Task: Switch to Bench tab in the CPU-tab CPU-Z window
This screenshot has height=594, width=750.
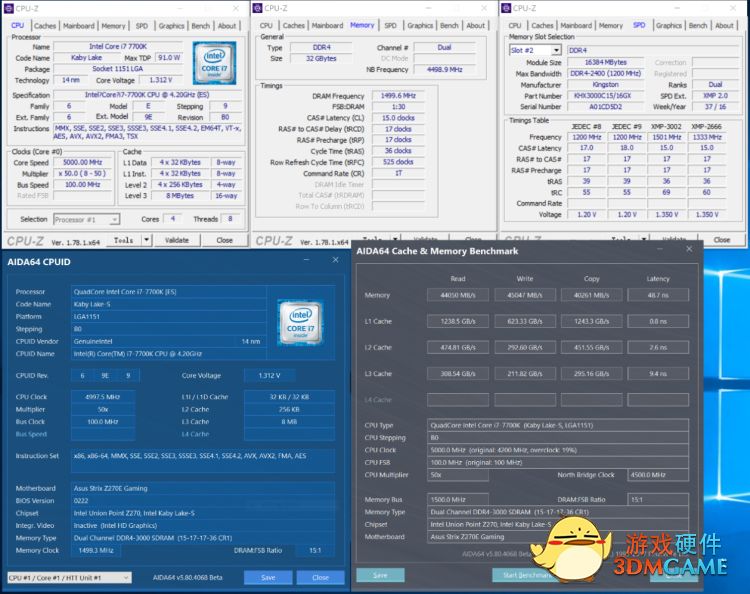Action: tap(200, 26)
